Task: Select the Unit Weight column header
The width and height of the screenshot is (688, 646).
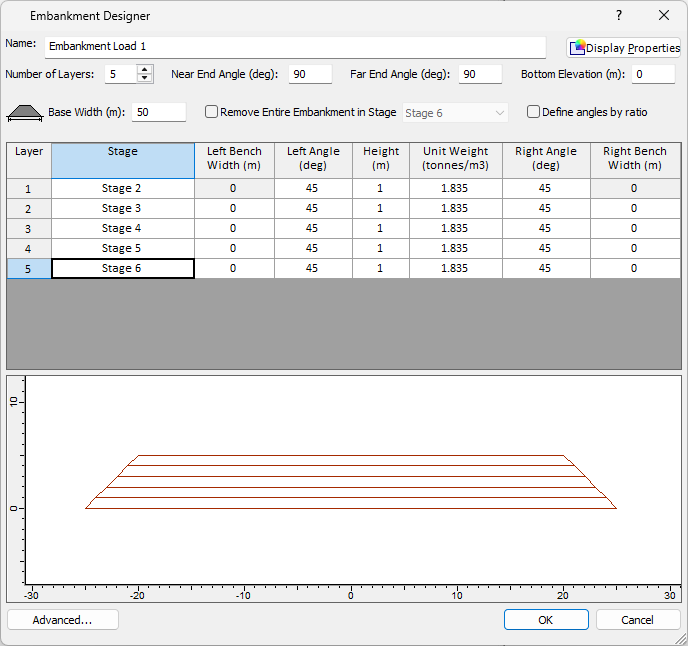Action: pos(456,161)
